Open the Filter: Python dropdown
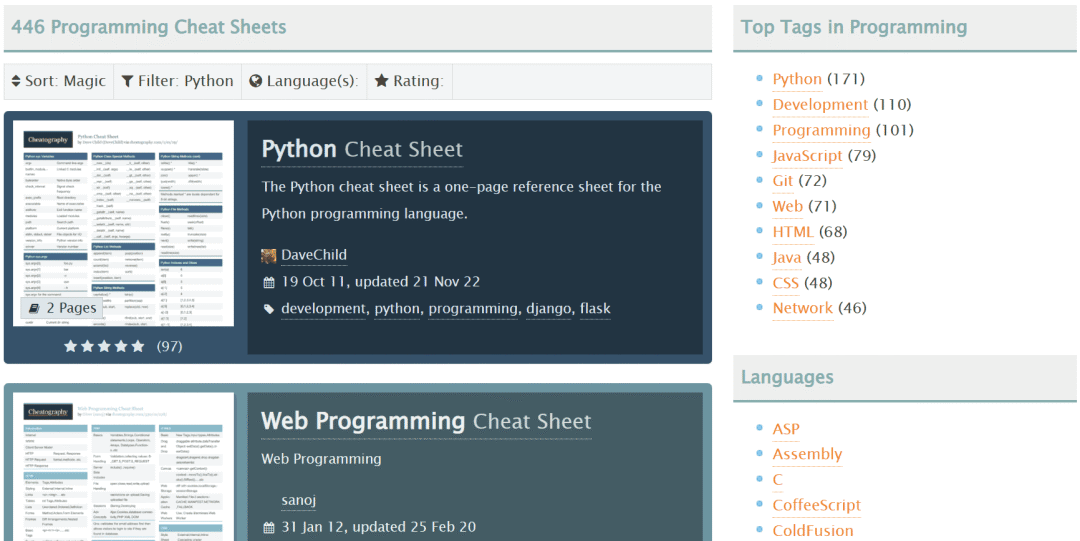Image resolution: width=1080 pixels, height=541 pixels. click(177, 81)
